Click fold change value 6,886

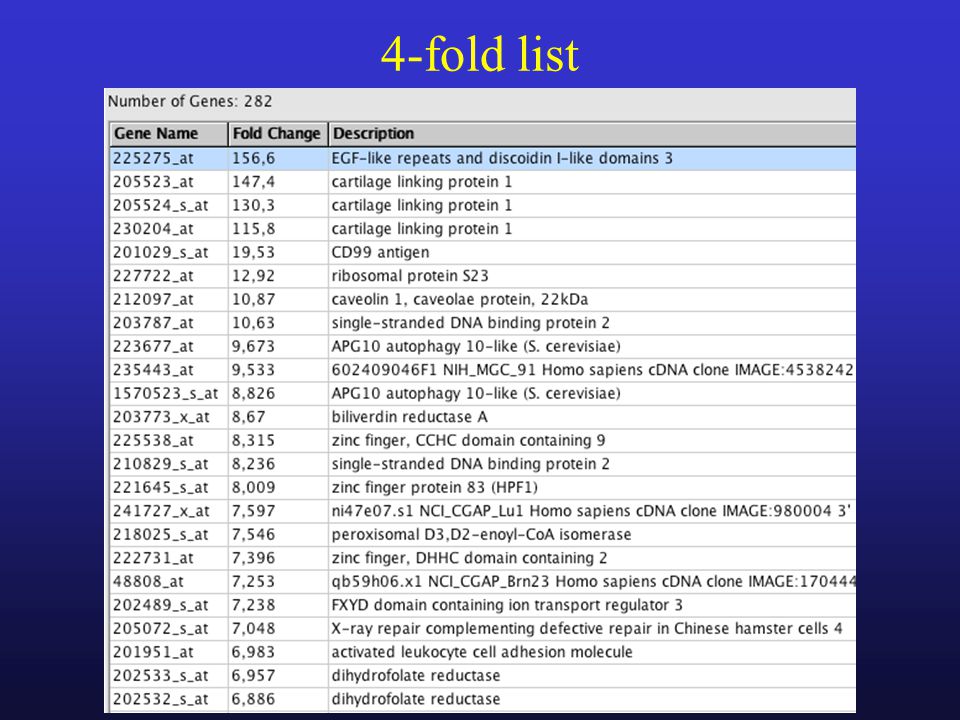[x=253, y=699]
